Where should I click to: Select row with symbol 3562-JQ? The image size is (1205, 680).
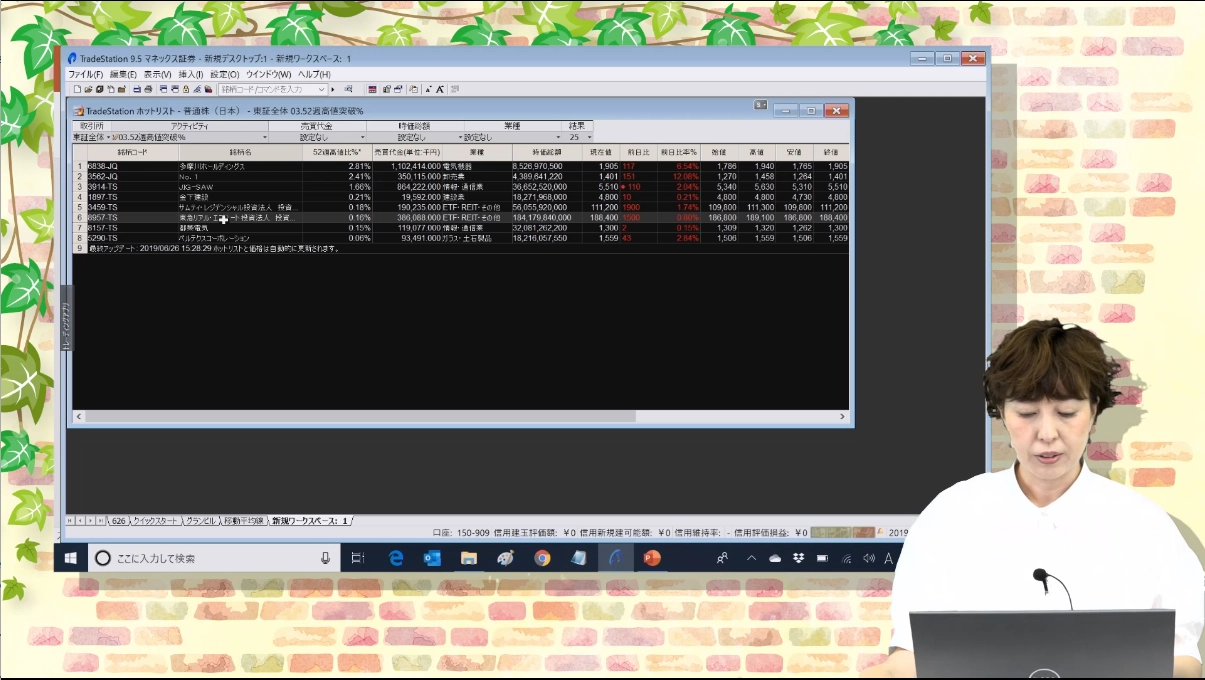[x=461, y=176]
